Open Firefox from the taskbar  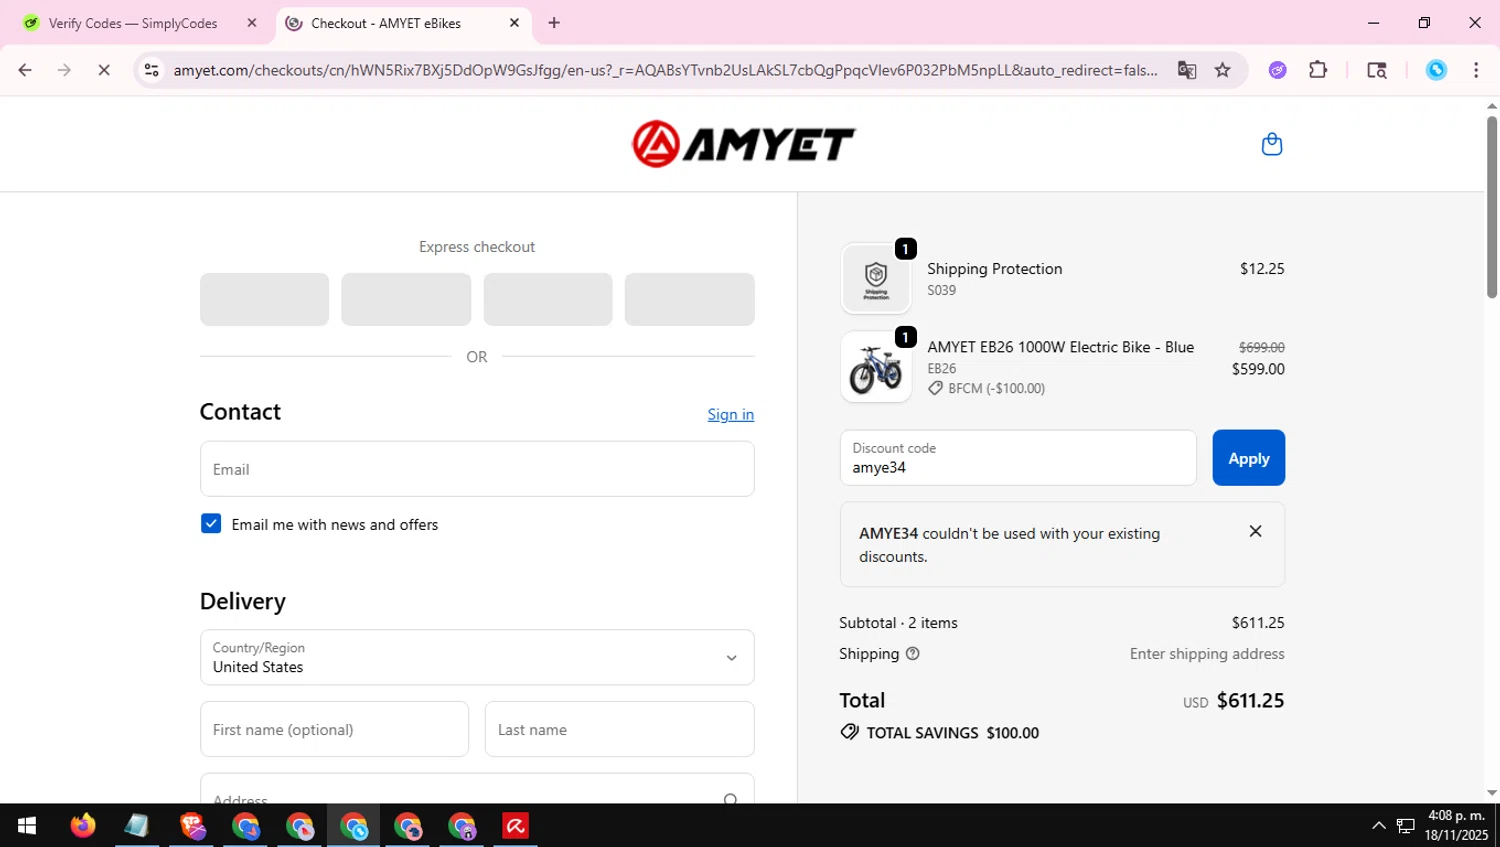point(83,826)
